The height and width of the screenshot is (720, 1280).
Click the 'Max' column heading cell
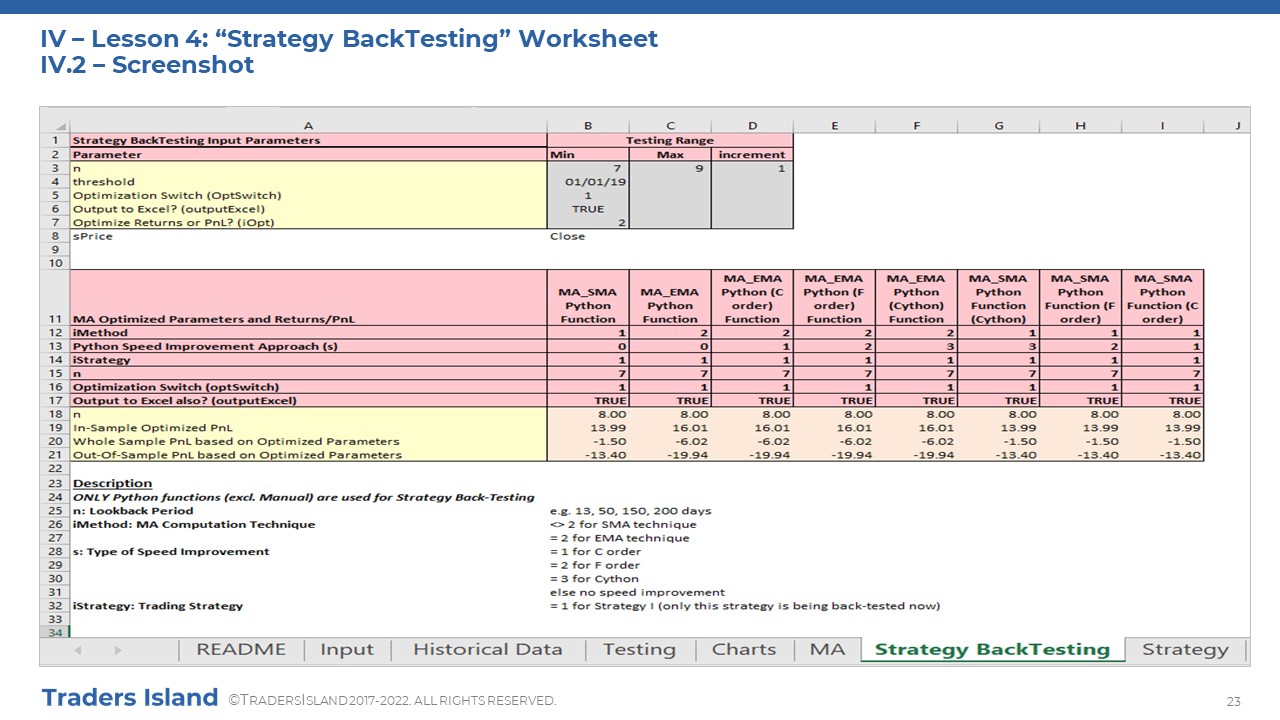[x=670, y=155]
